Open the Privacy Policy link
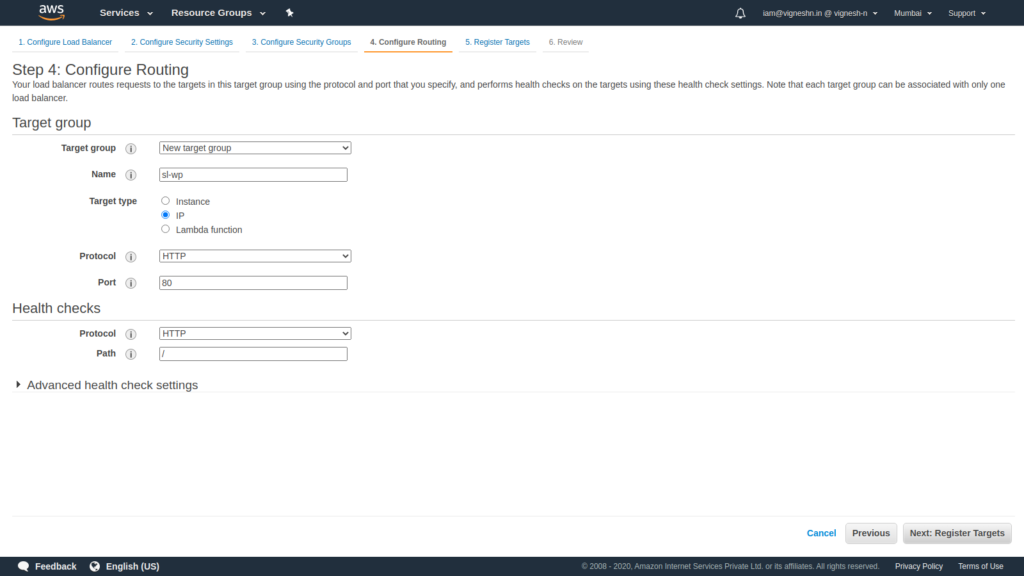The width and height of the screenshot is (1024, 576). (x=918, y=566)
